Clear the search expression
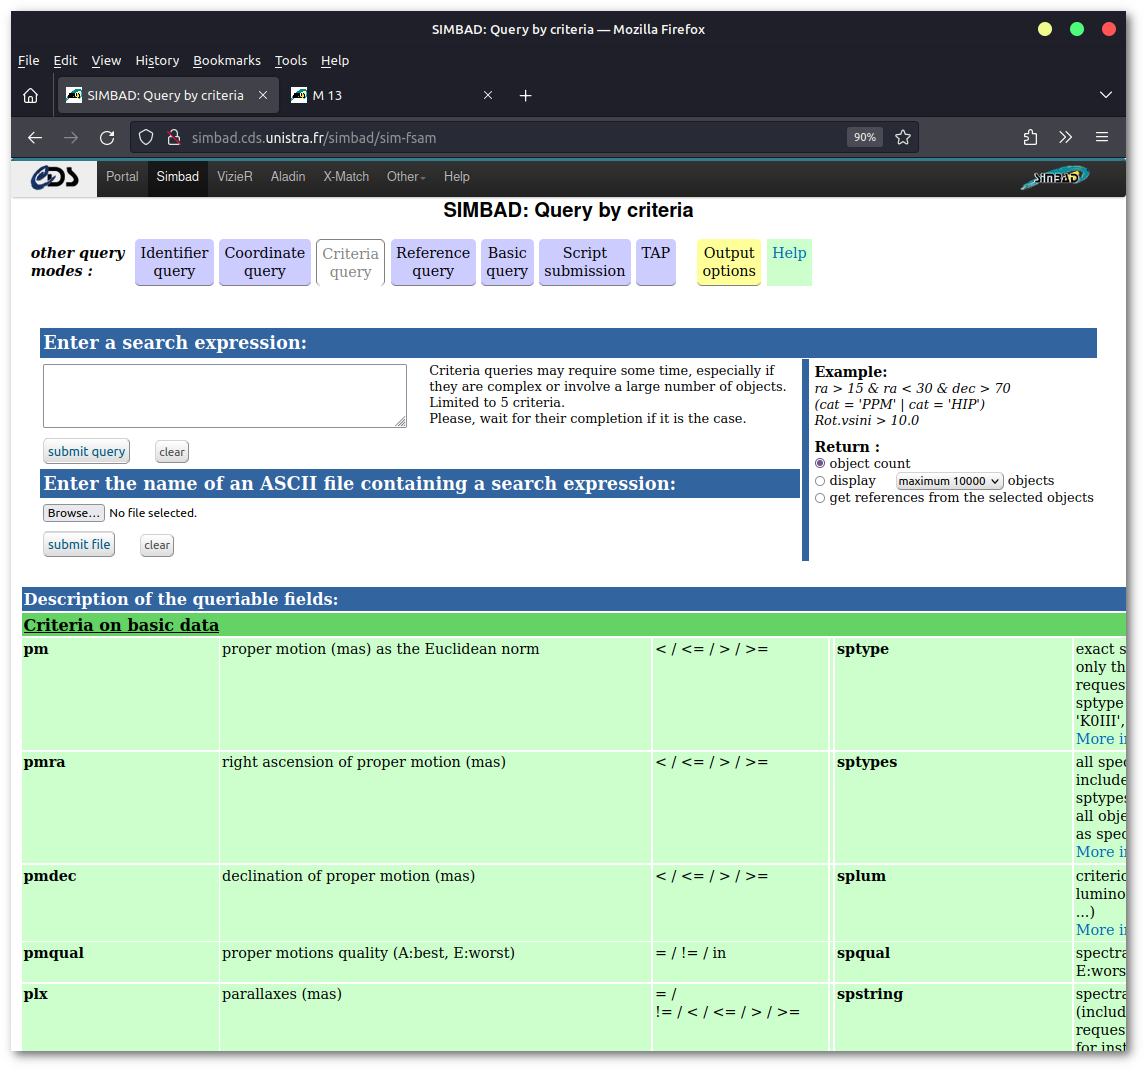1145x1070 pixels. tap(172, 452)
